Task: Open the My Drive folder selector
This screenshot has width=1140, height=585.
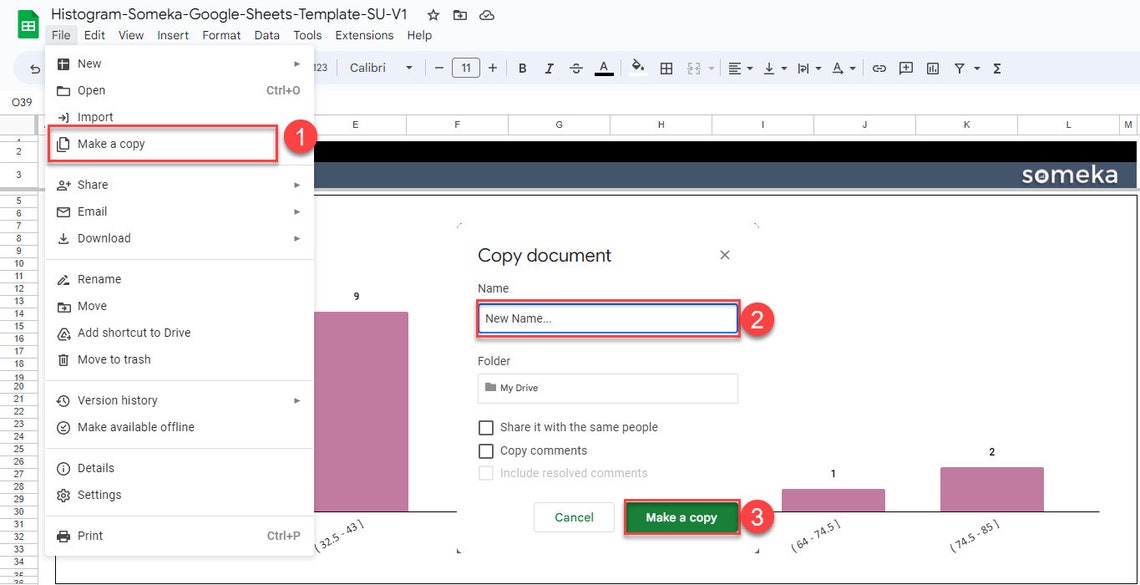Action: click(x=607, y=388)
